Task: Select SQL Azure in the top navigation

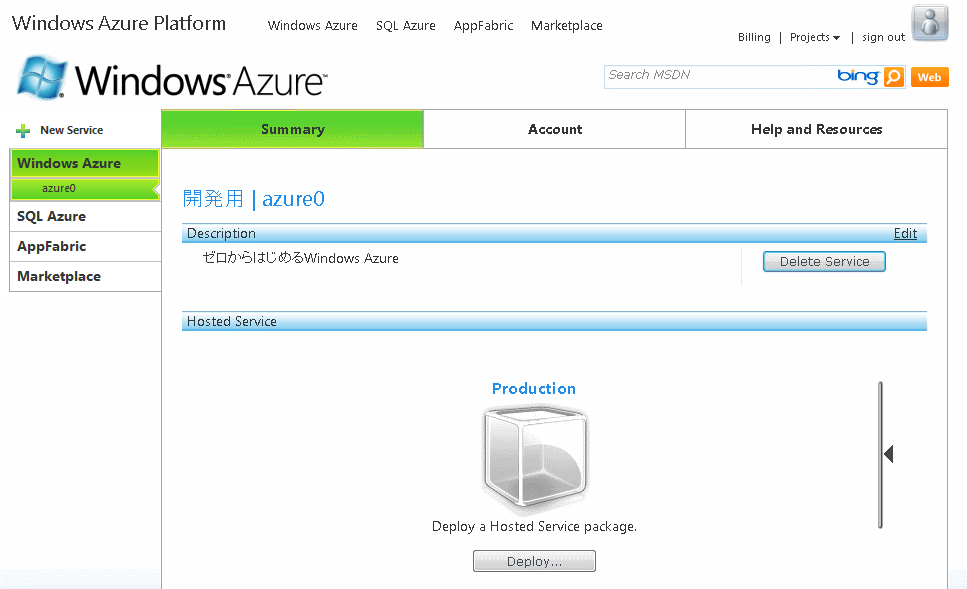Action: (406, 25)
